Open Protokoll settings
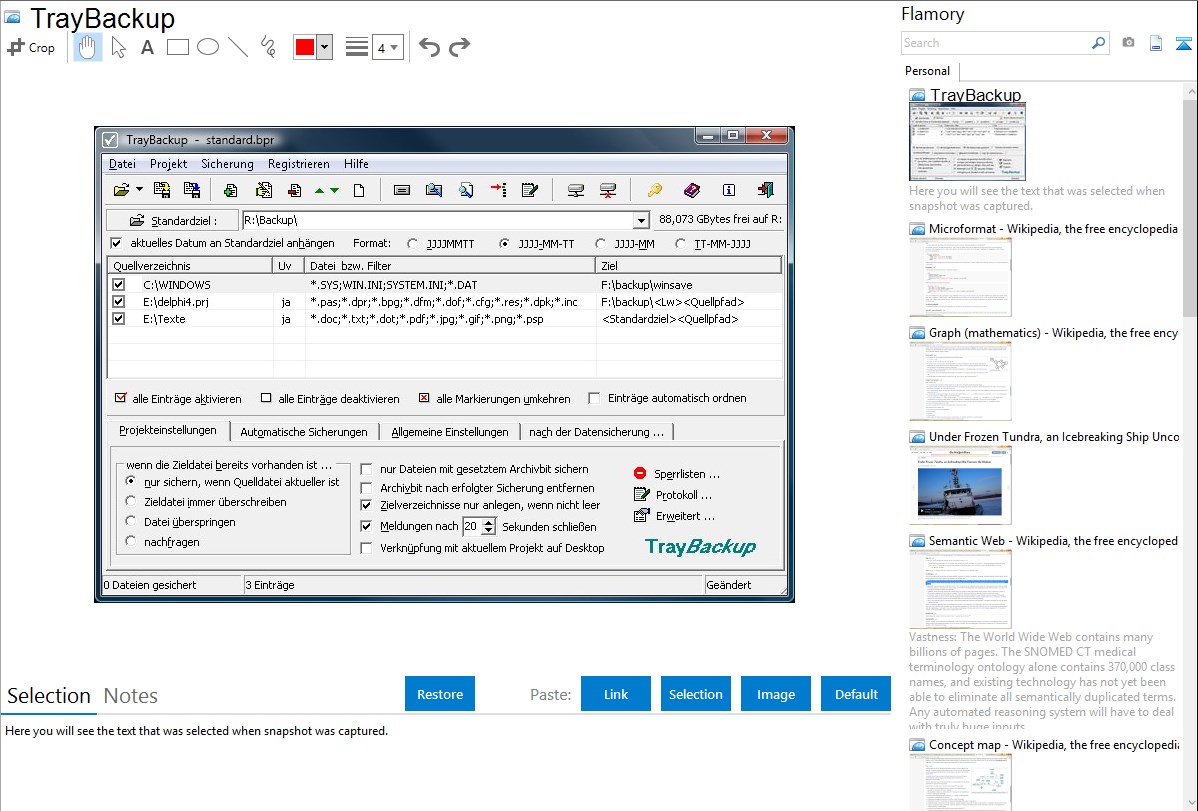Screen dimensions: 1198x811 [x=673, y=495]
